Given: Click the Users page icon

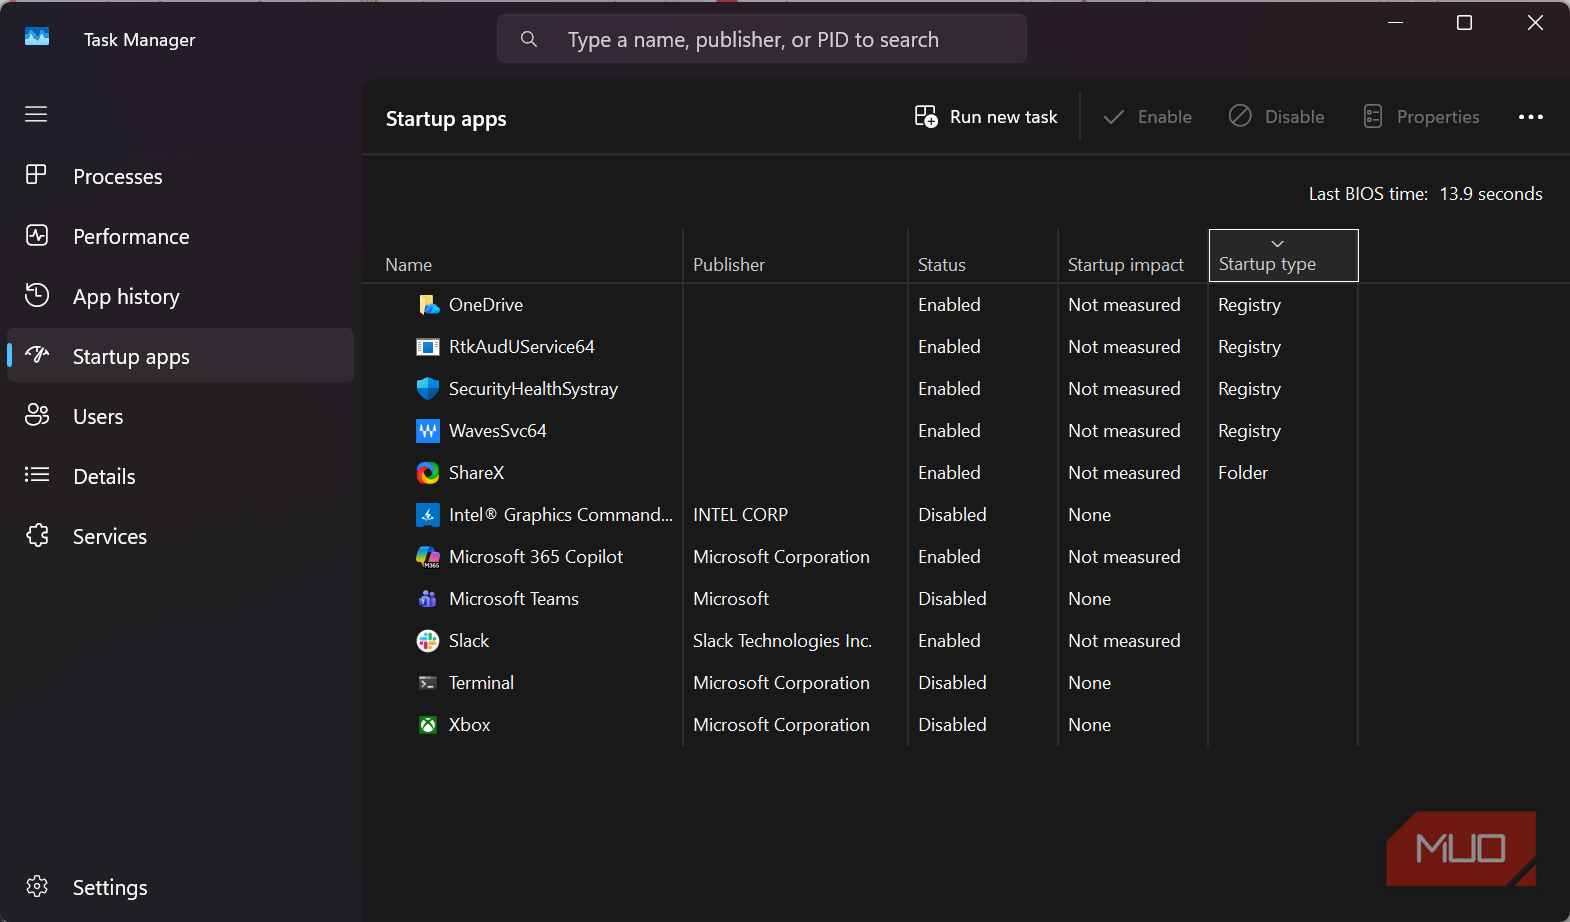Looking at the screenshot, I should pyautogui.click(x=37, y=415).
